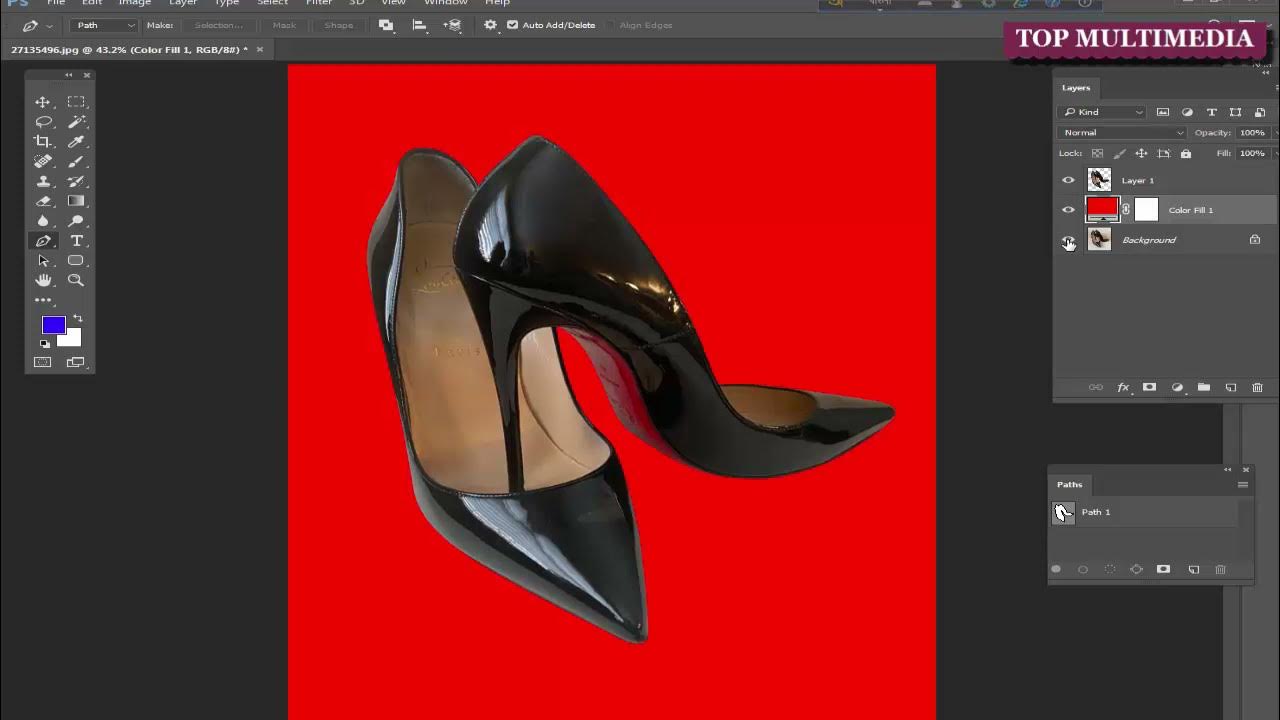Add a layer mask from Layers panel

[x=1149, y=387]
